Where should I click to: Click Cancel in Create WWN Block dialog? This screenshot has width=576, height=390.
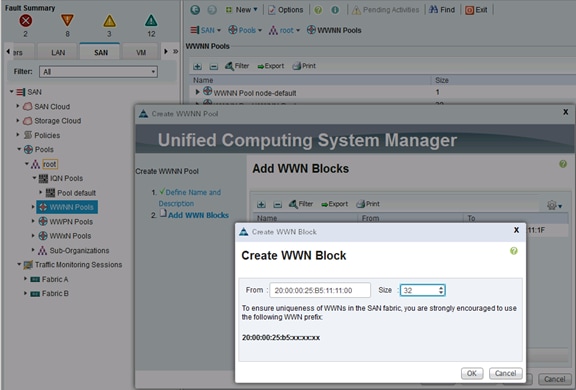pyautogui.click(x=505, y=373)
